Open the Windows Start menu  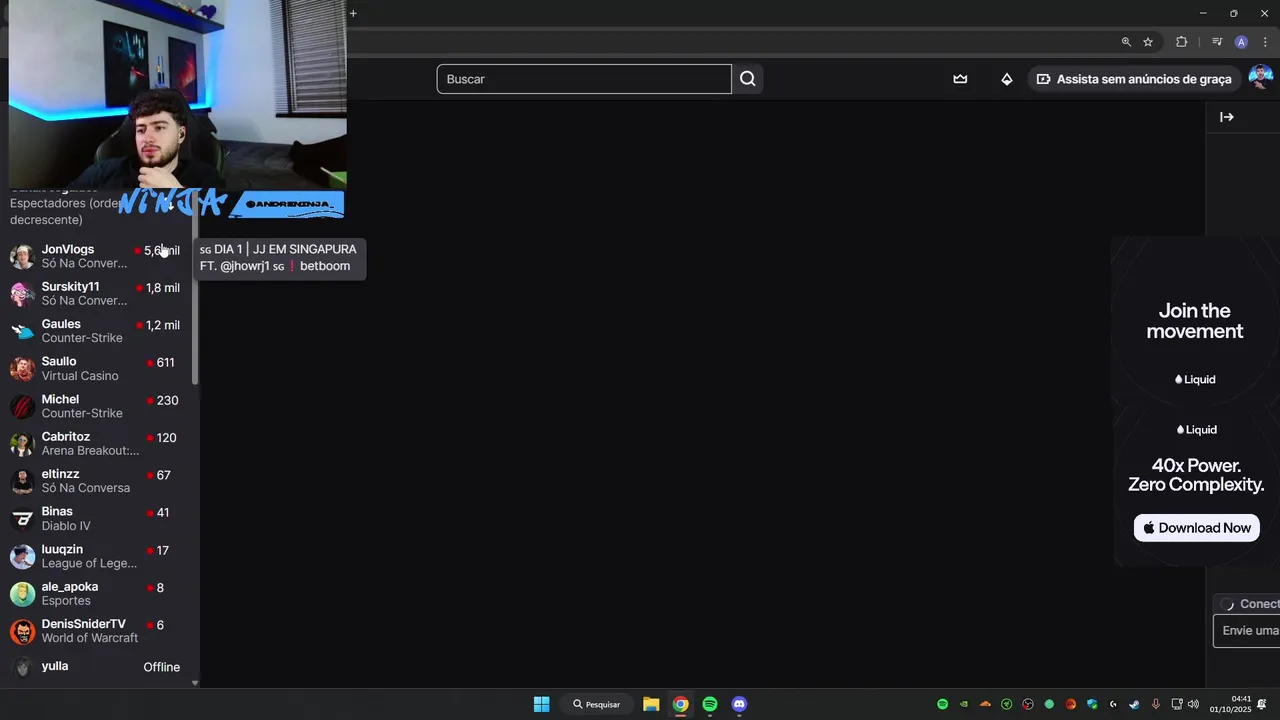tap(541, 704)
